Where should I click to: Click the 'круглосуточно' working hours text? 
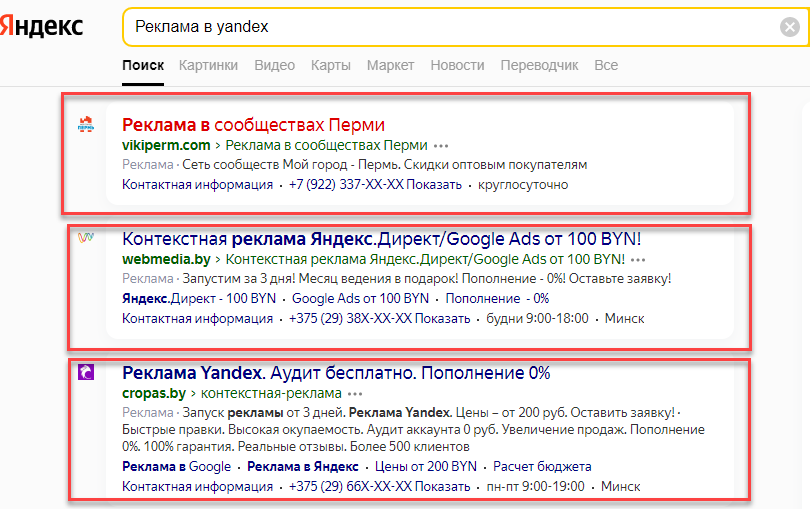coord(523,184)
